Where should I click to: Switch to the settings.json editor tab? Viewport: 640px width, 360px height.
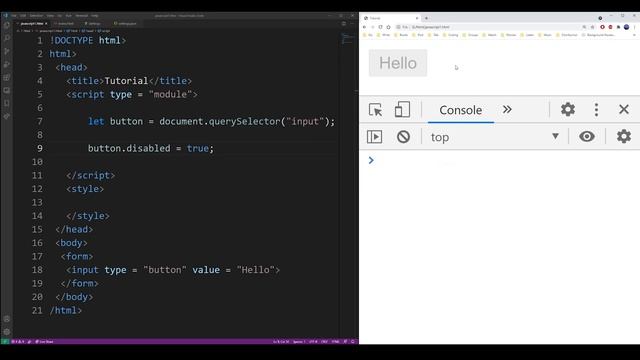click(125, 24)
